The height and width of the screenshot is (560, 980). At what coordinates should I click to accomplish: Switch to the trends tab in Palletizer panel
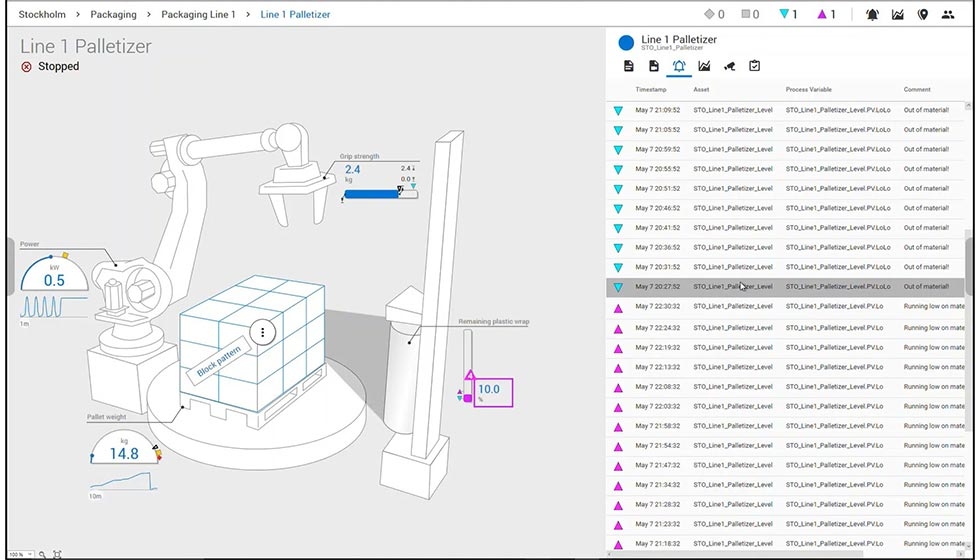[704, 66]
